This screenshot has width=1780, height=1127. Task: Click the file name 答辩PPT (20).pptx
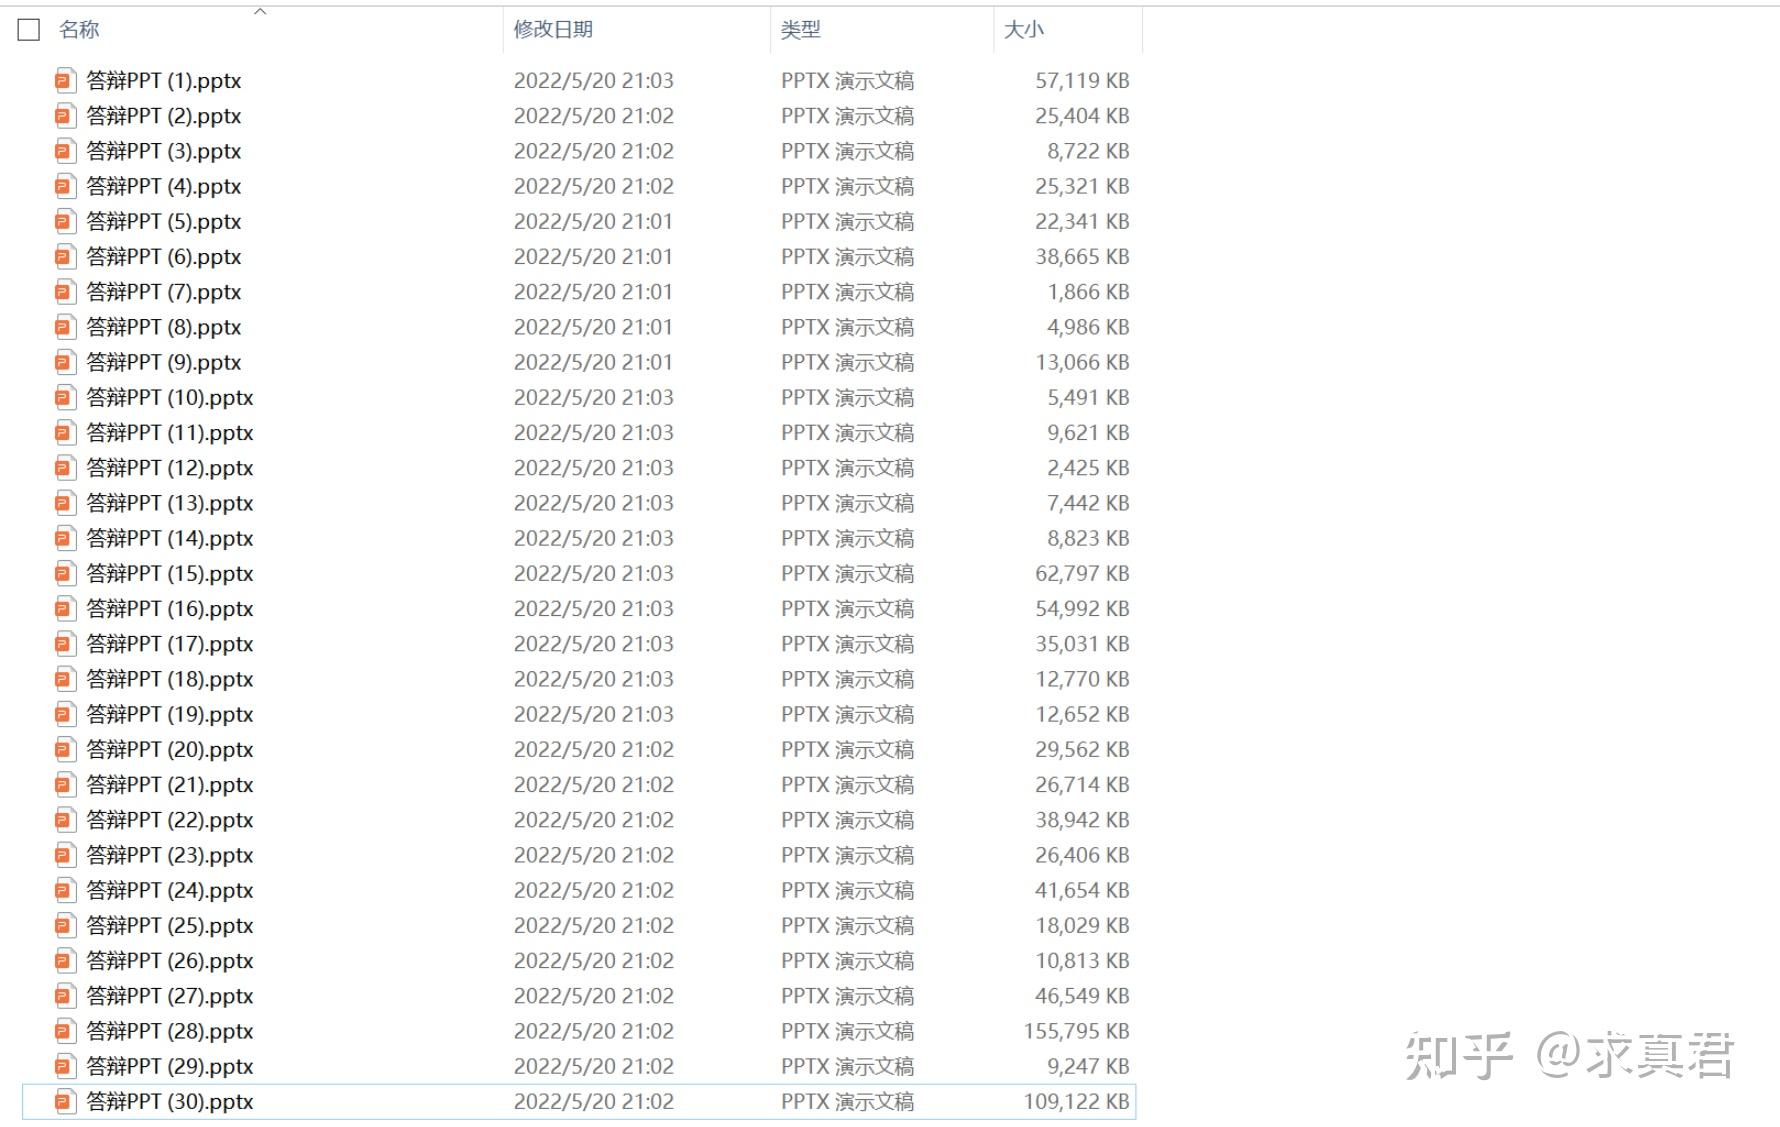click(170, 749)
